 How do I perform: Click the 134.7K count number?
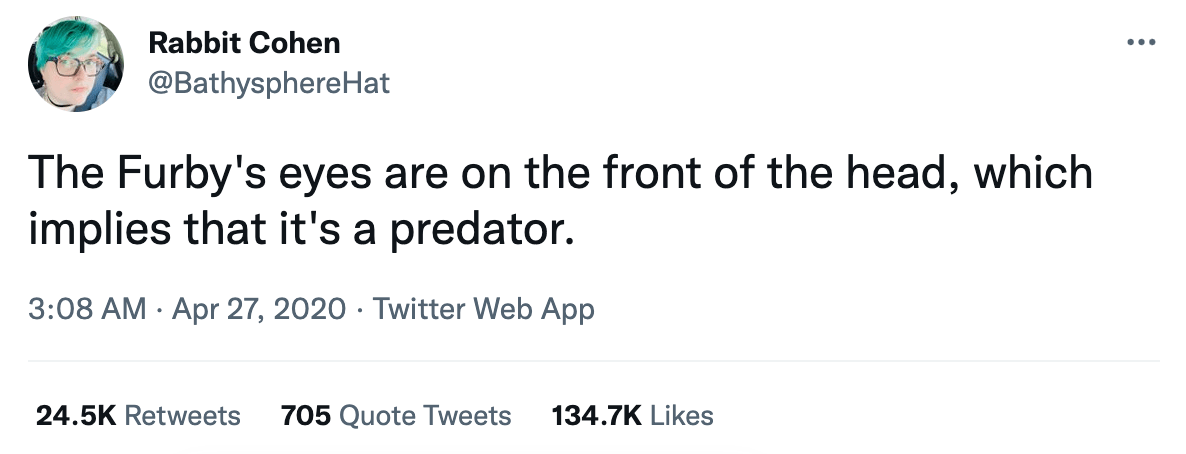pos(596,415)
